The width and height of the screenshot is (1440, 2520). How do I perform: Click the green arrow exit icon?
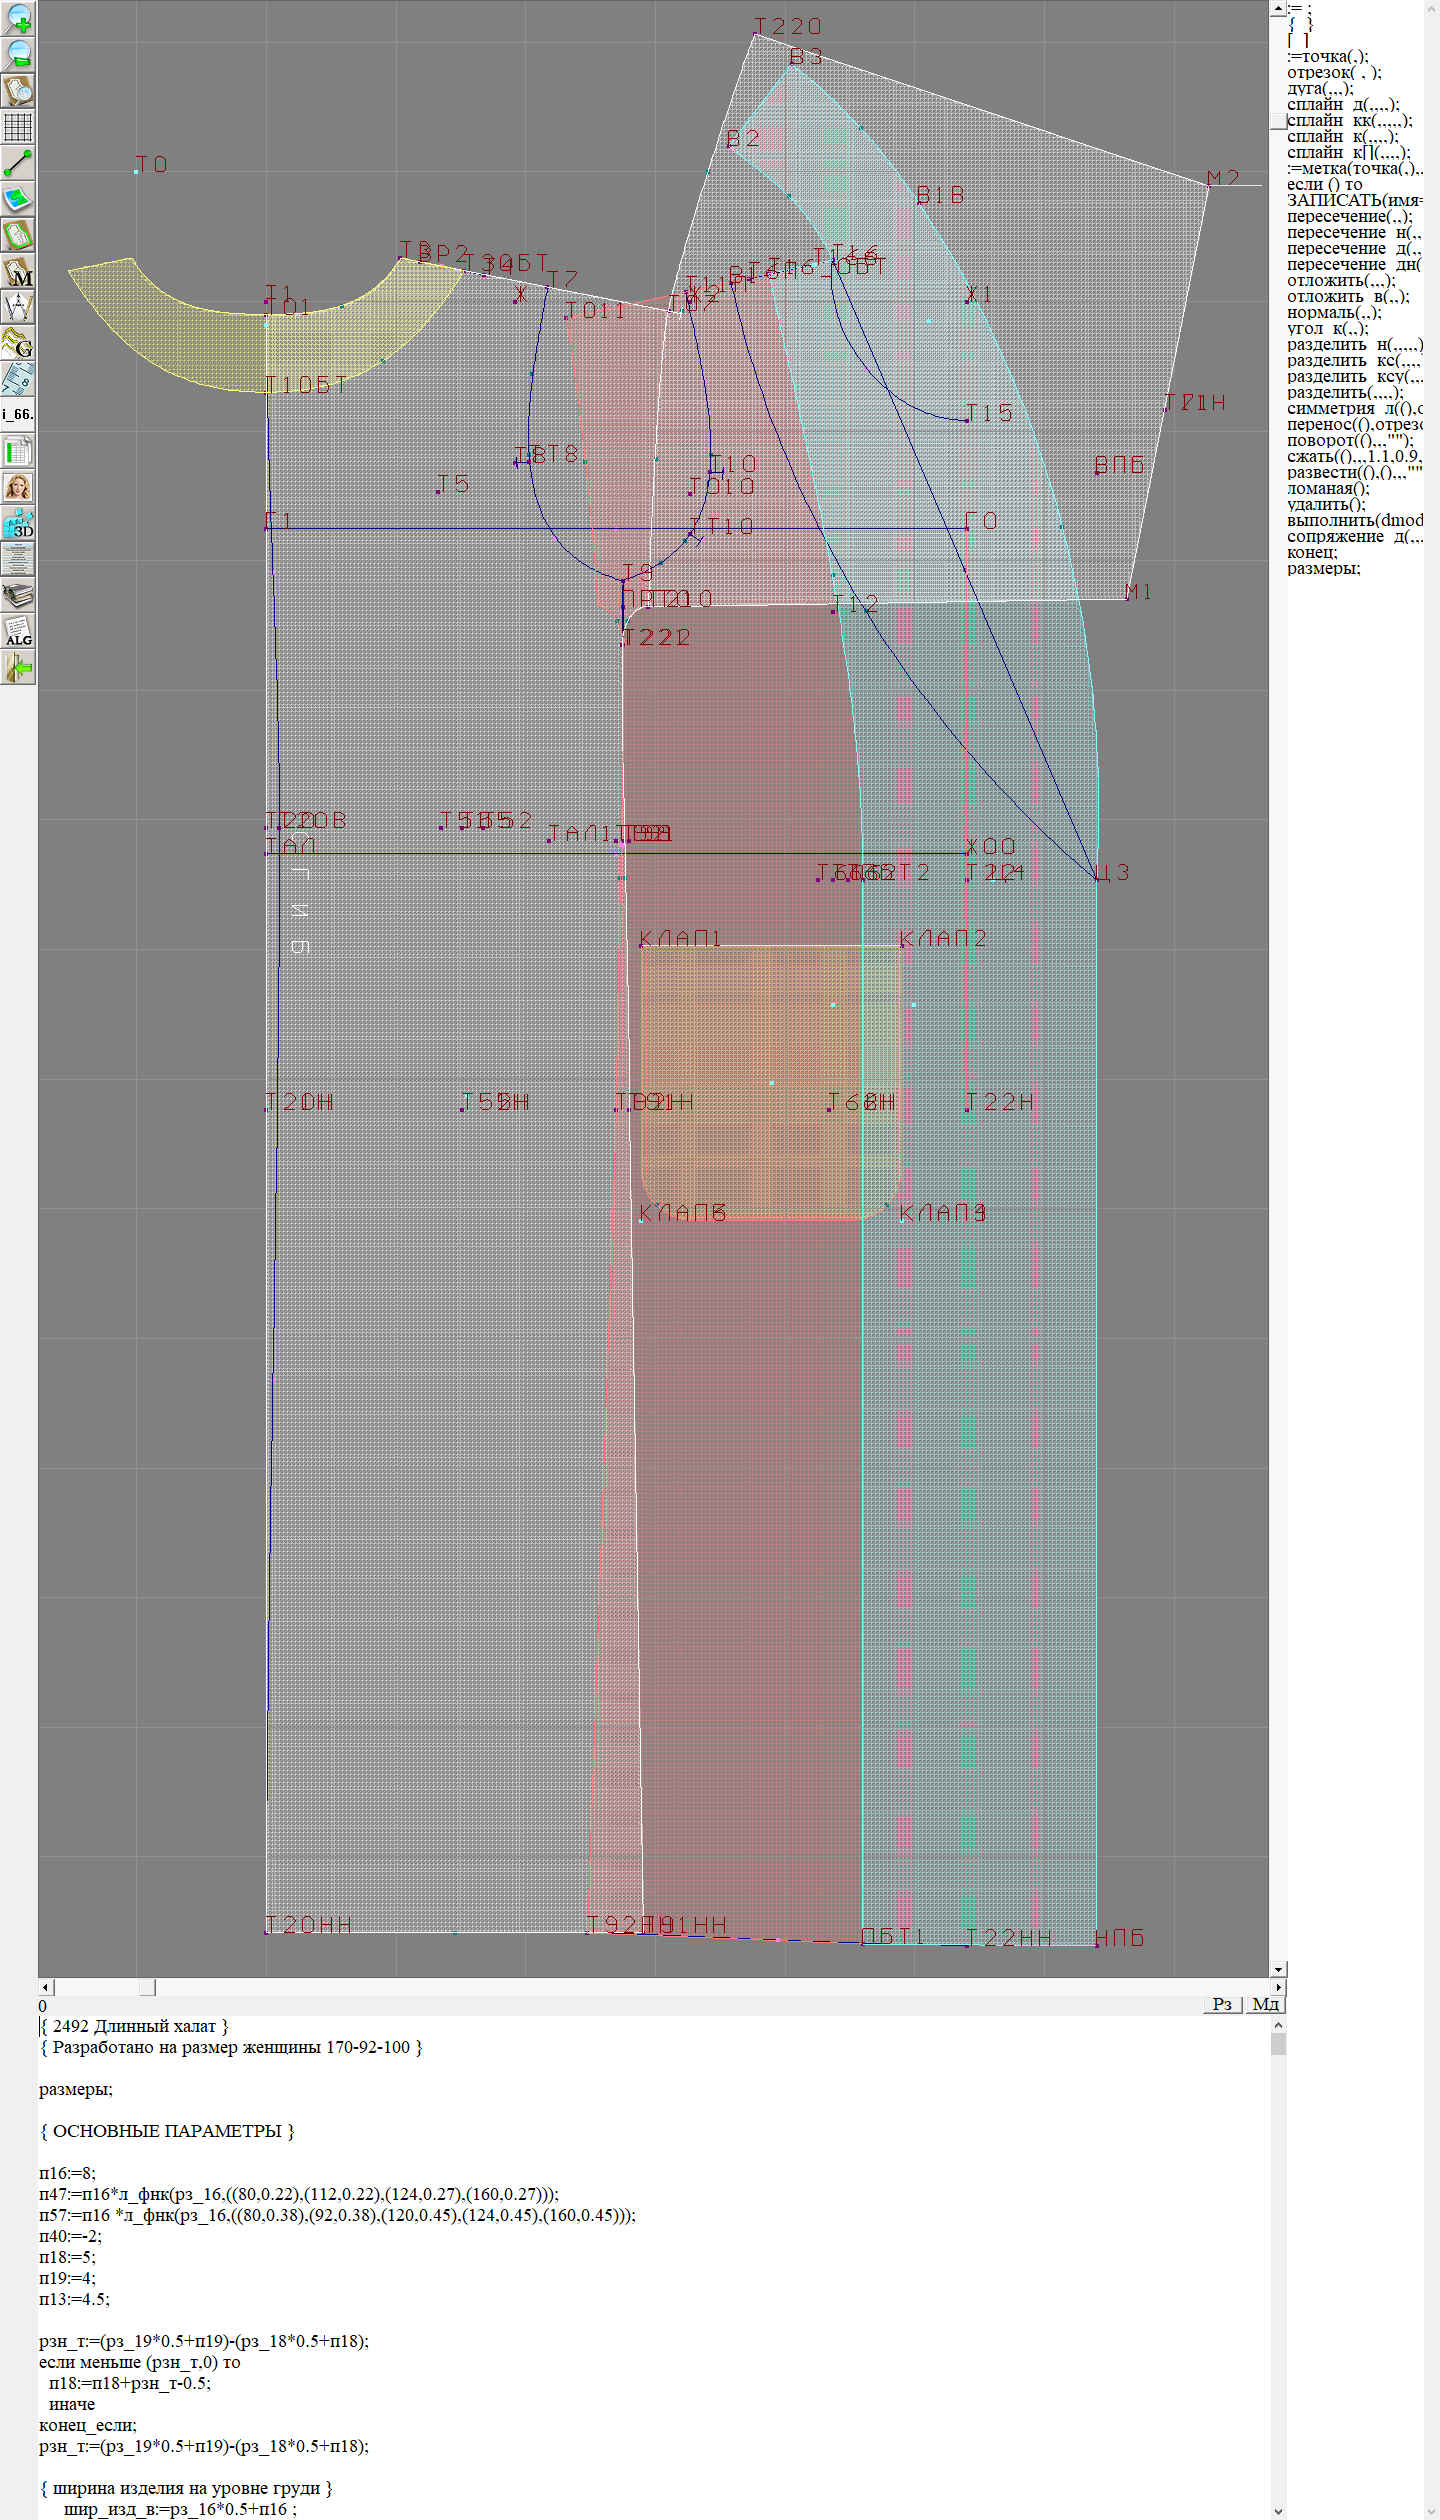tap(18, 667)
